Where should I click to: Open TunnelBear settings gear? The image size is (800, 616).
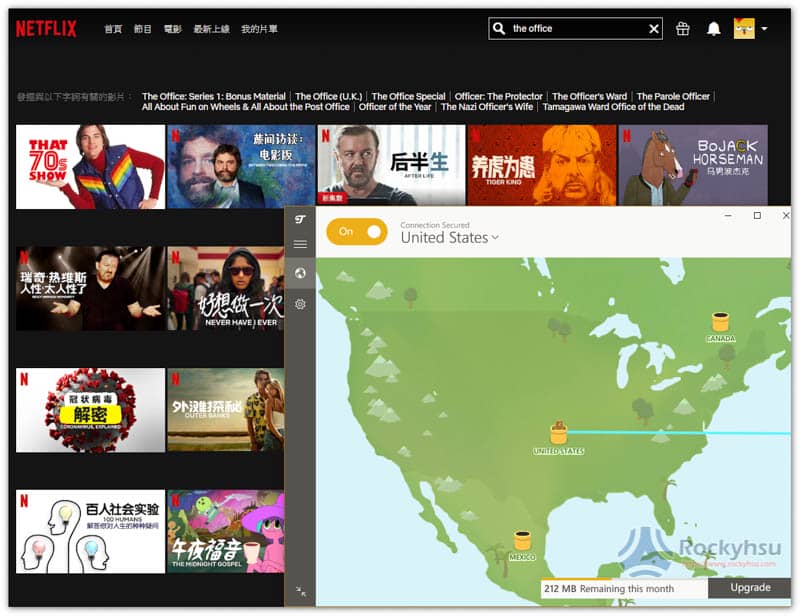point(300,304)
